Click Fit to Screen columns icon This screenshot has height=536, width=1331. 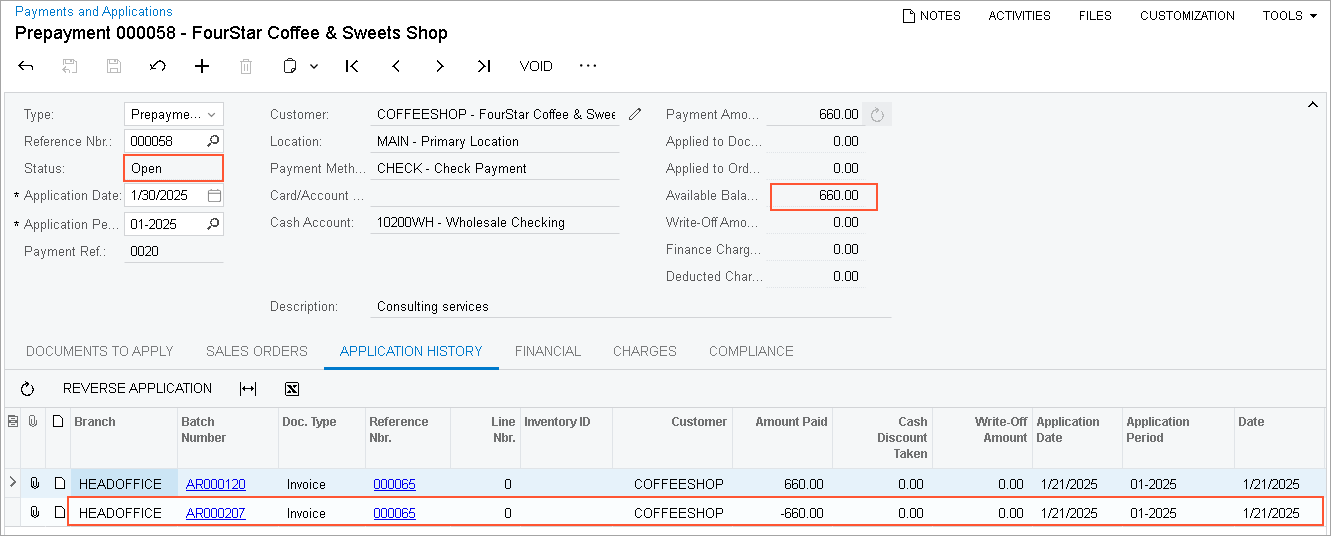[x=248, y=389]
